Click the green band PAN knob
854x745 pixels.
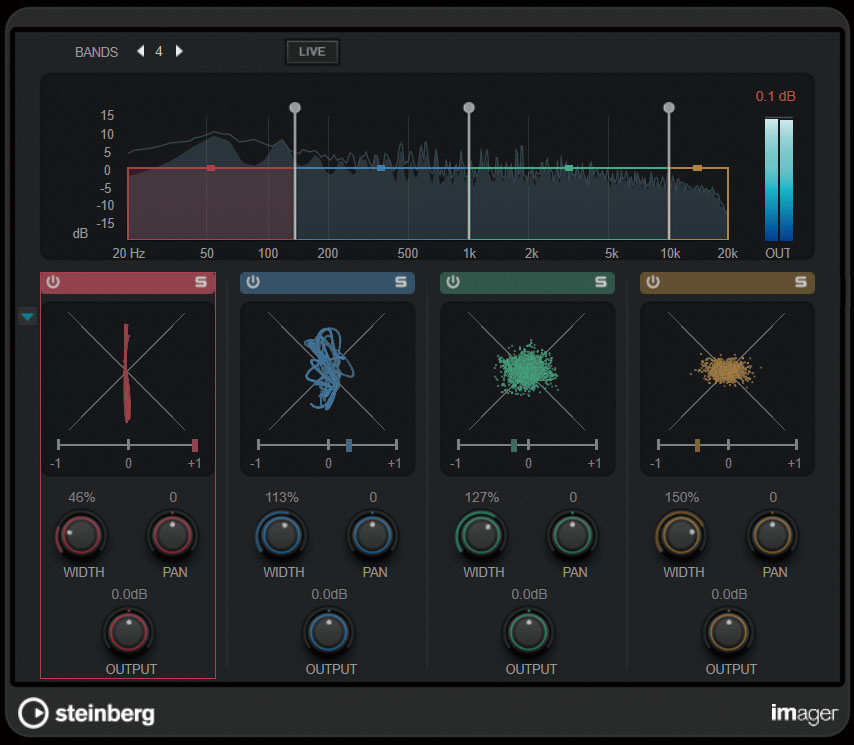click(x=572, y=534)
